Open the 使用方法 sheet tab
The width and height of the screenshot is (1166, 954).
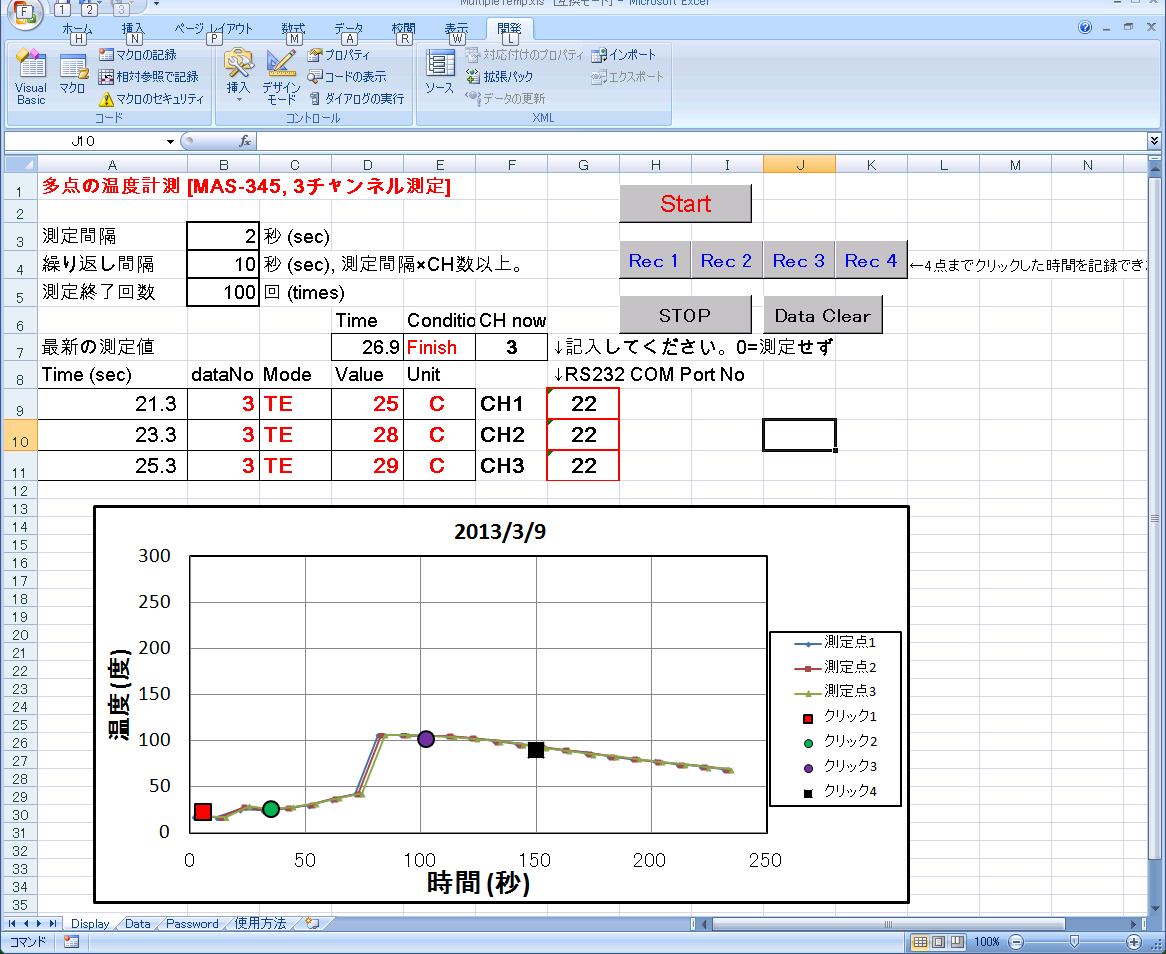260,924
